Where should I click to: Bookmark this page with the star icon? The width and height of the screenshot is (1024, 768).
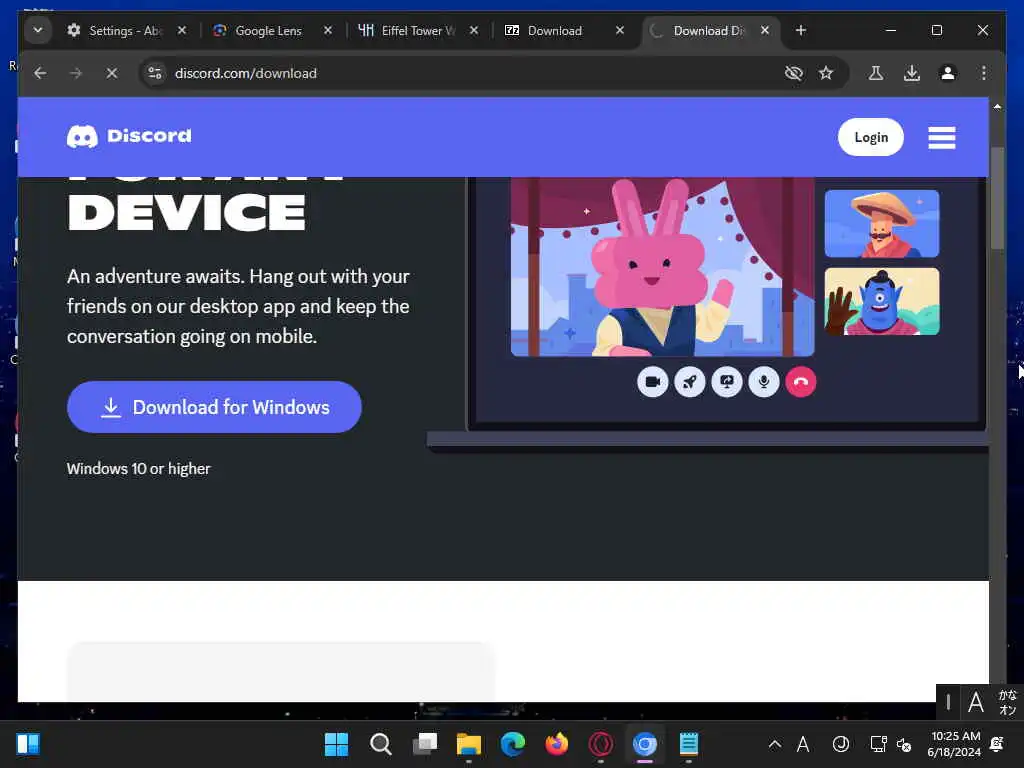point(826,73)
